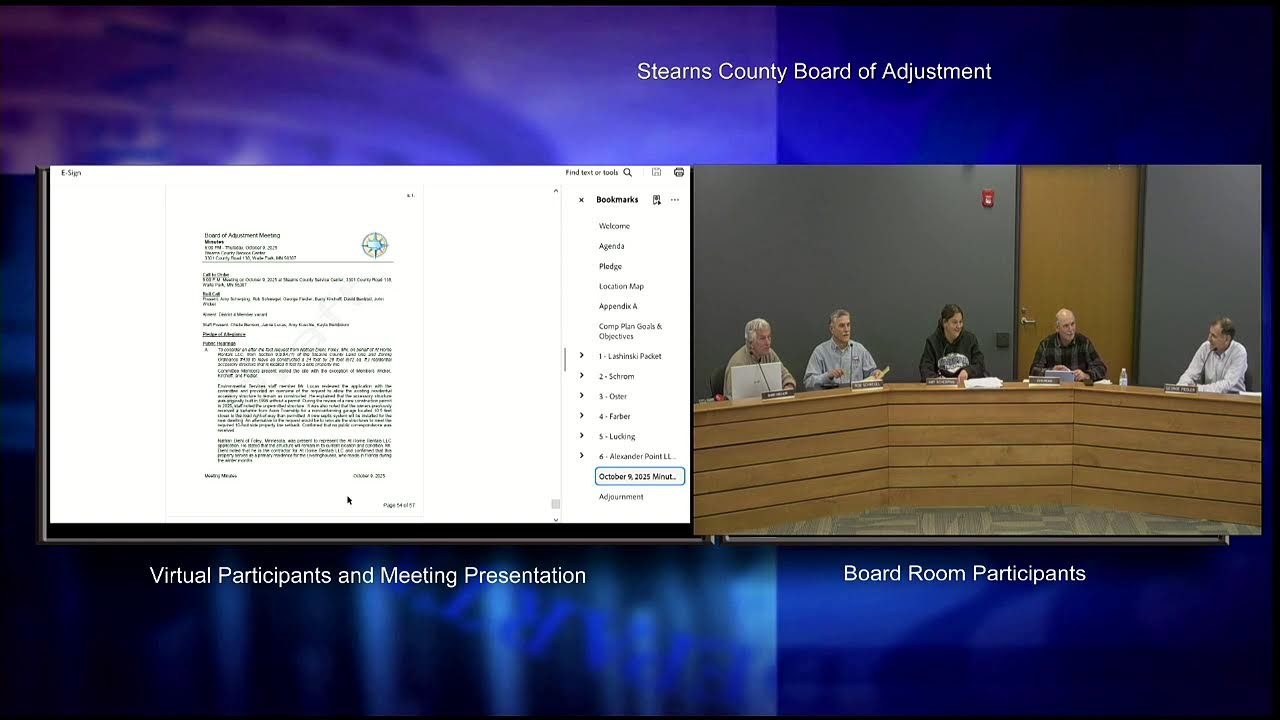Expand the 3 - Oster bookmark
This screenshot has width=1280, height=720.
pos(582,396)
